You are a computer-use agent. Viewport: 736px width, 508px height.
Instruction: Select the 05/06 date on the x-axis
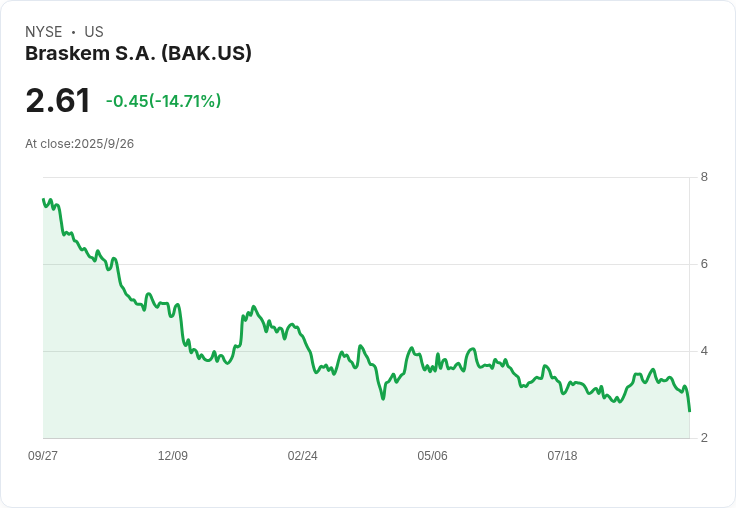432,456
